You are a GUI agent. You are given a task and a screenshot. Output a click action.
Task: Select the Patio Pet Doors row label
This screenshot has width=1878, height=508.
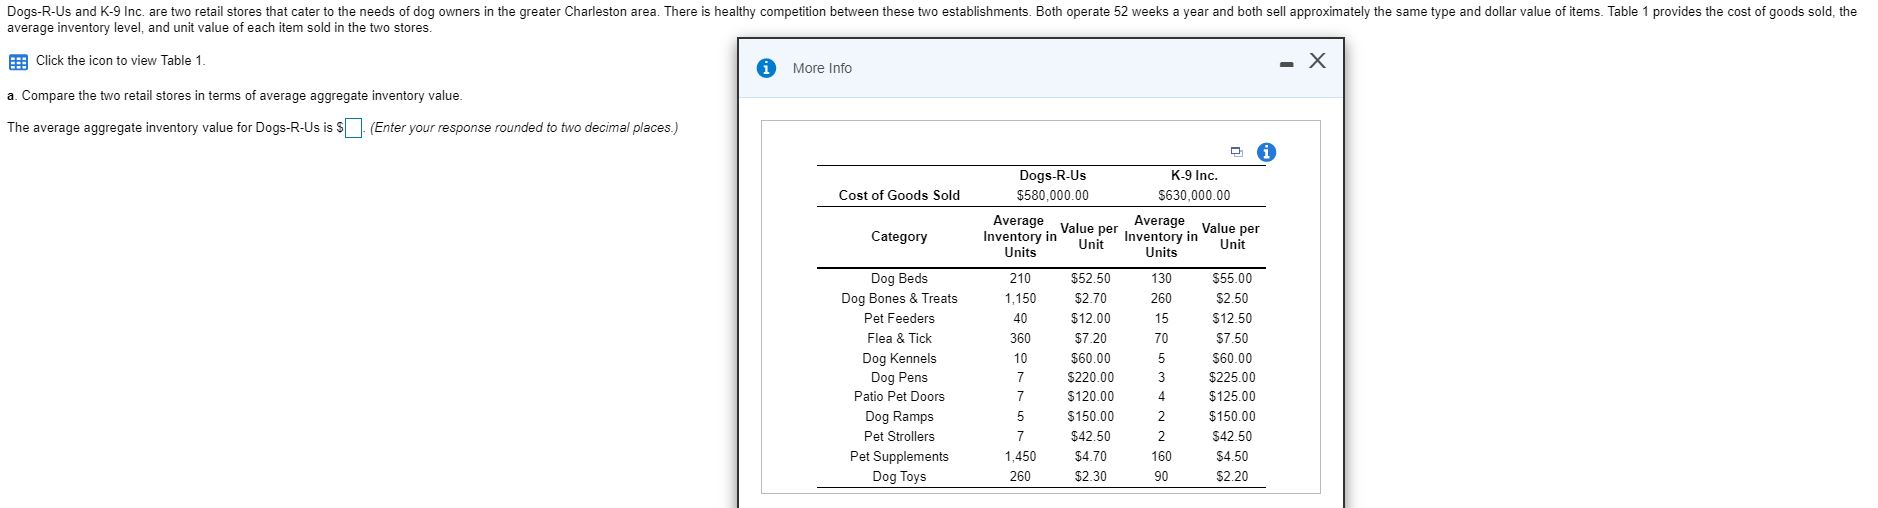899,397
